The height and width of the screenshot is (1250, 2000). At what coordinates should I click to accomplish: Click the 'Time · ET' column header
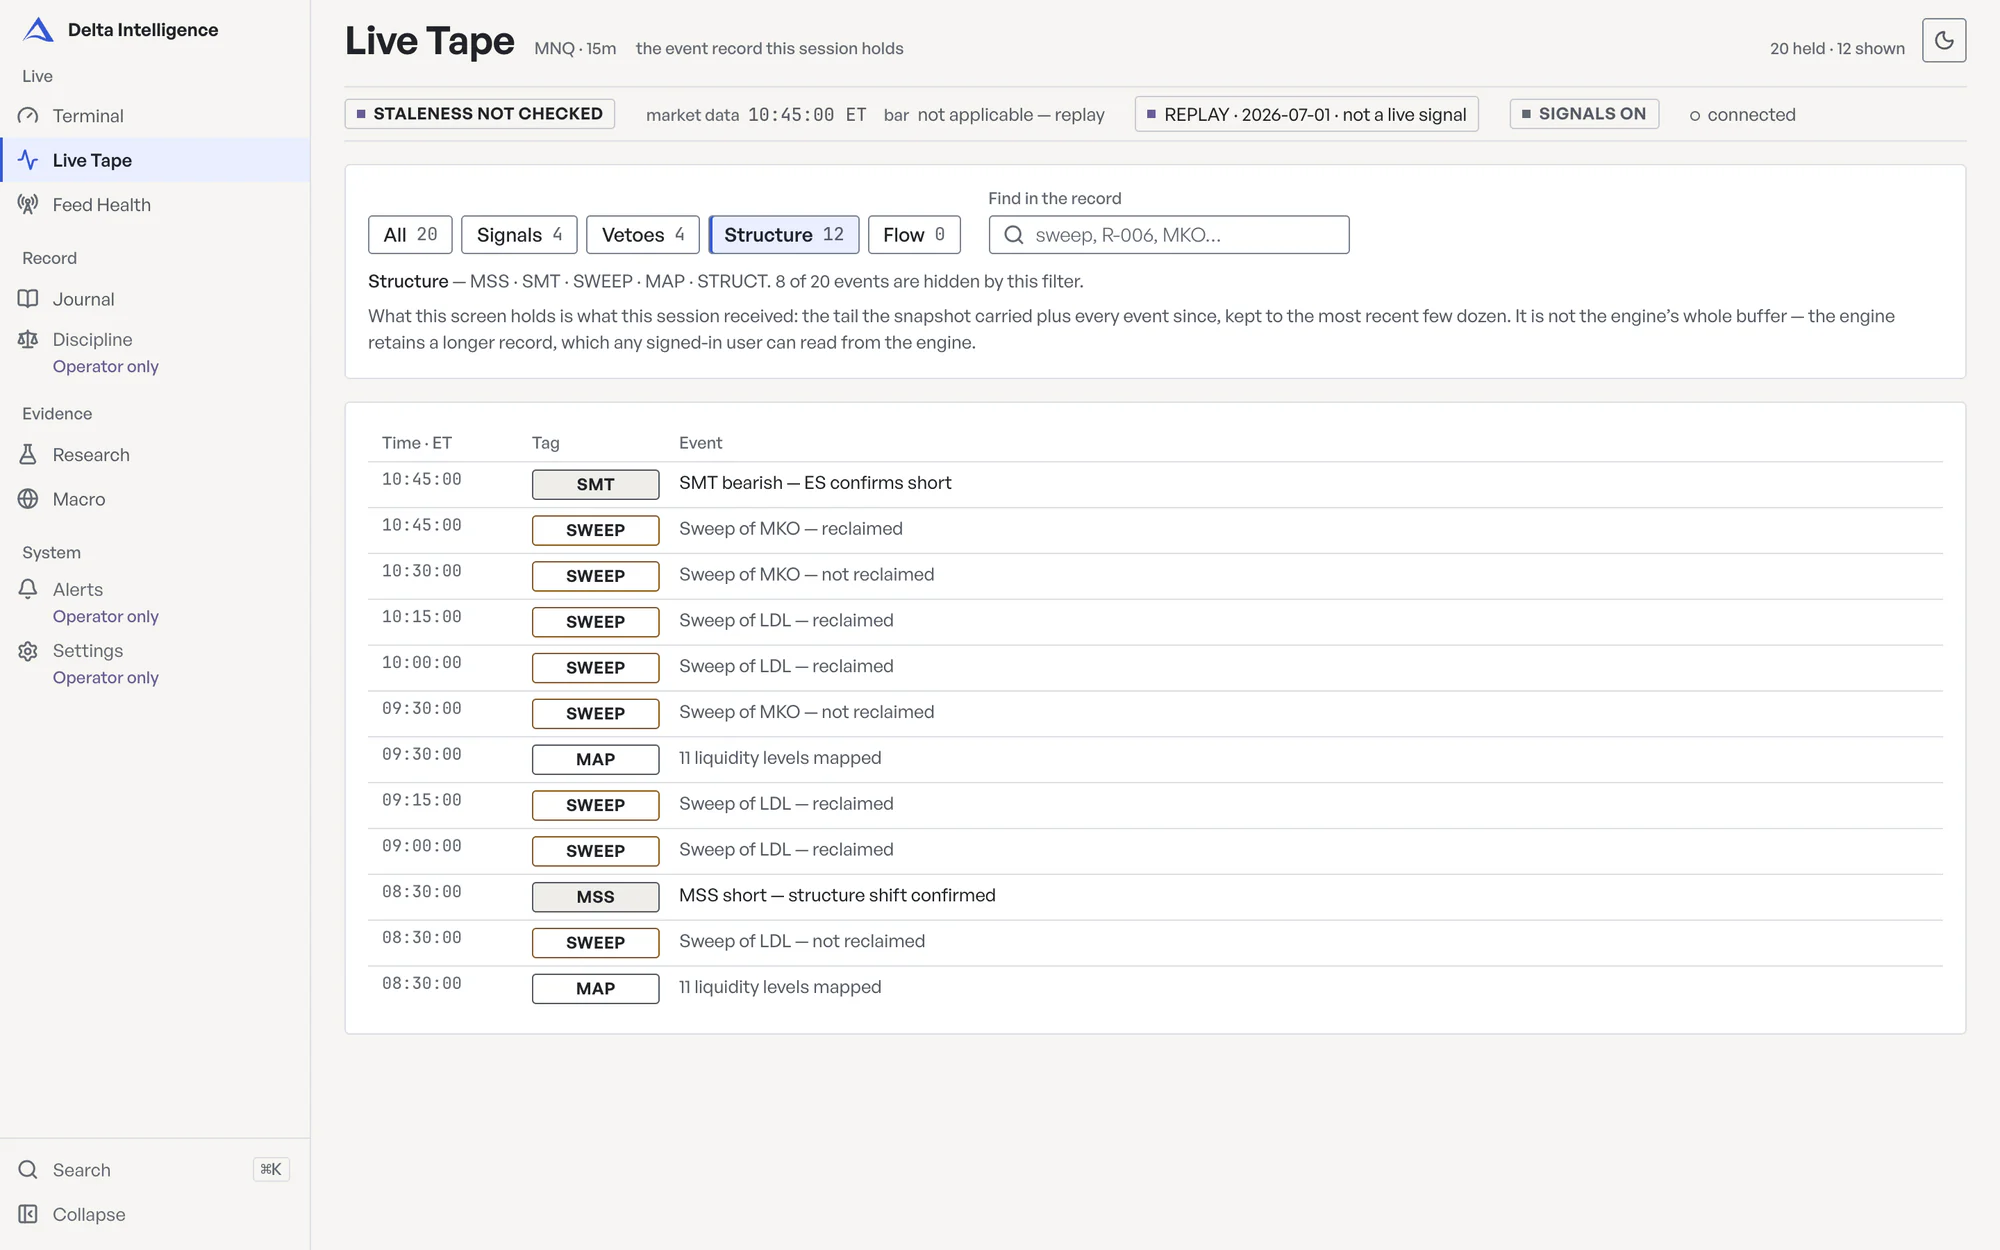[417, 443]
